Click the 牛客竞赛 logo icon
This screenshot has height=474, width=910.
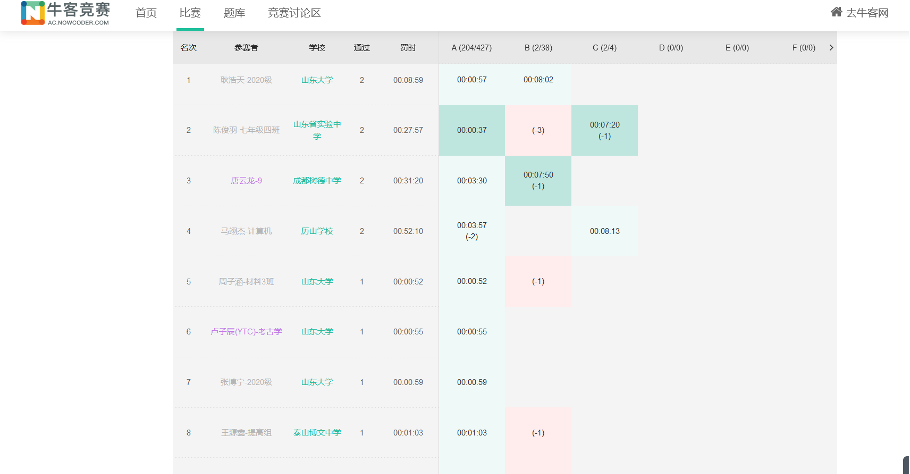click(x=33, y=13)
